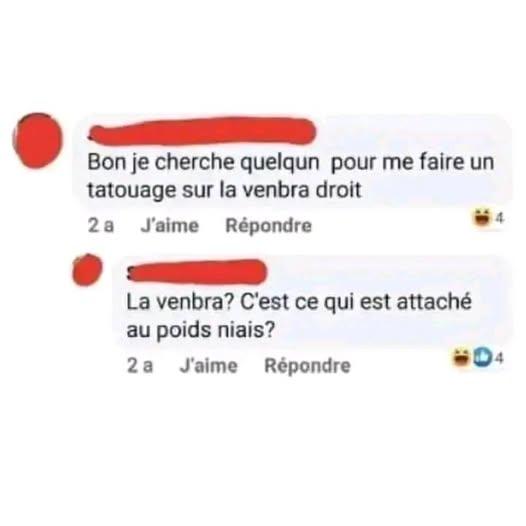Reply to 'La venbra?' comment via Répondre
The width and height of the screenshot is (526, 526).
(x=307, y=365)
